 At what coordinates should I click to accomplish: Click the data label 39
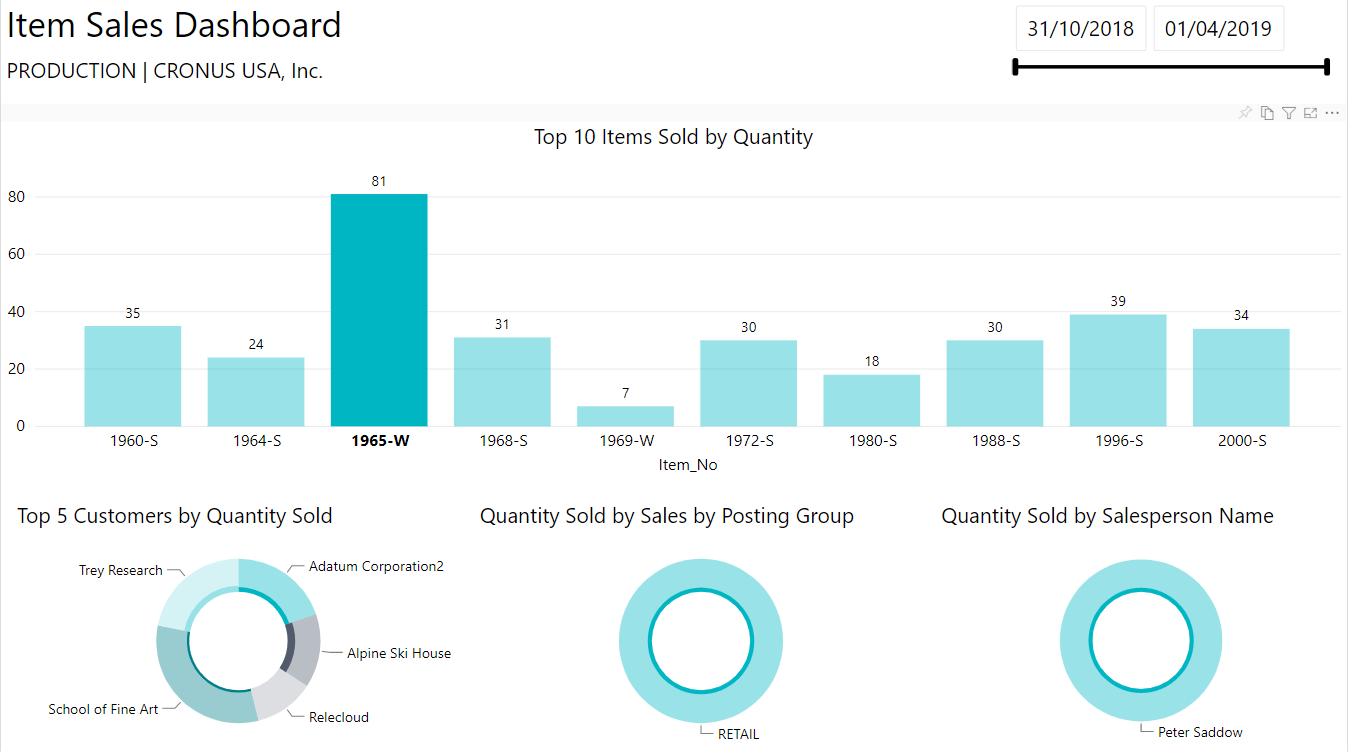[x=1118, y=301]
